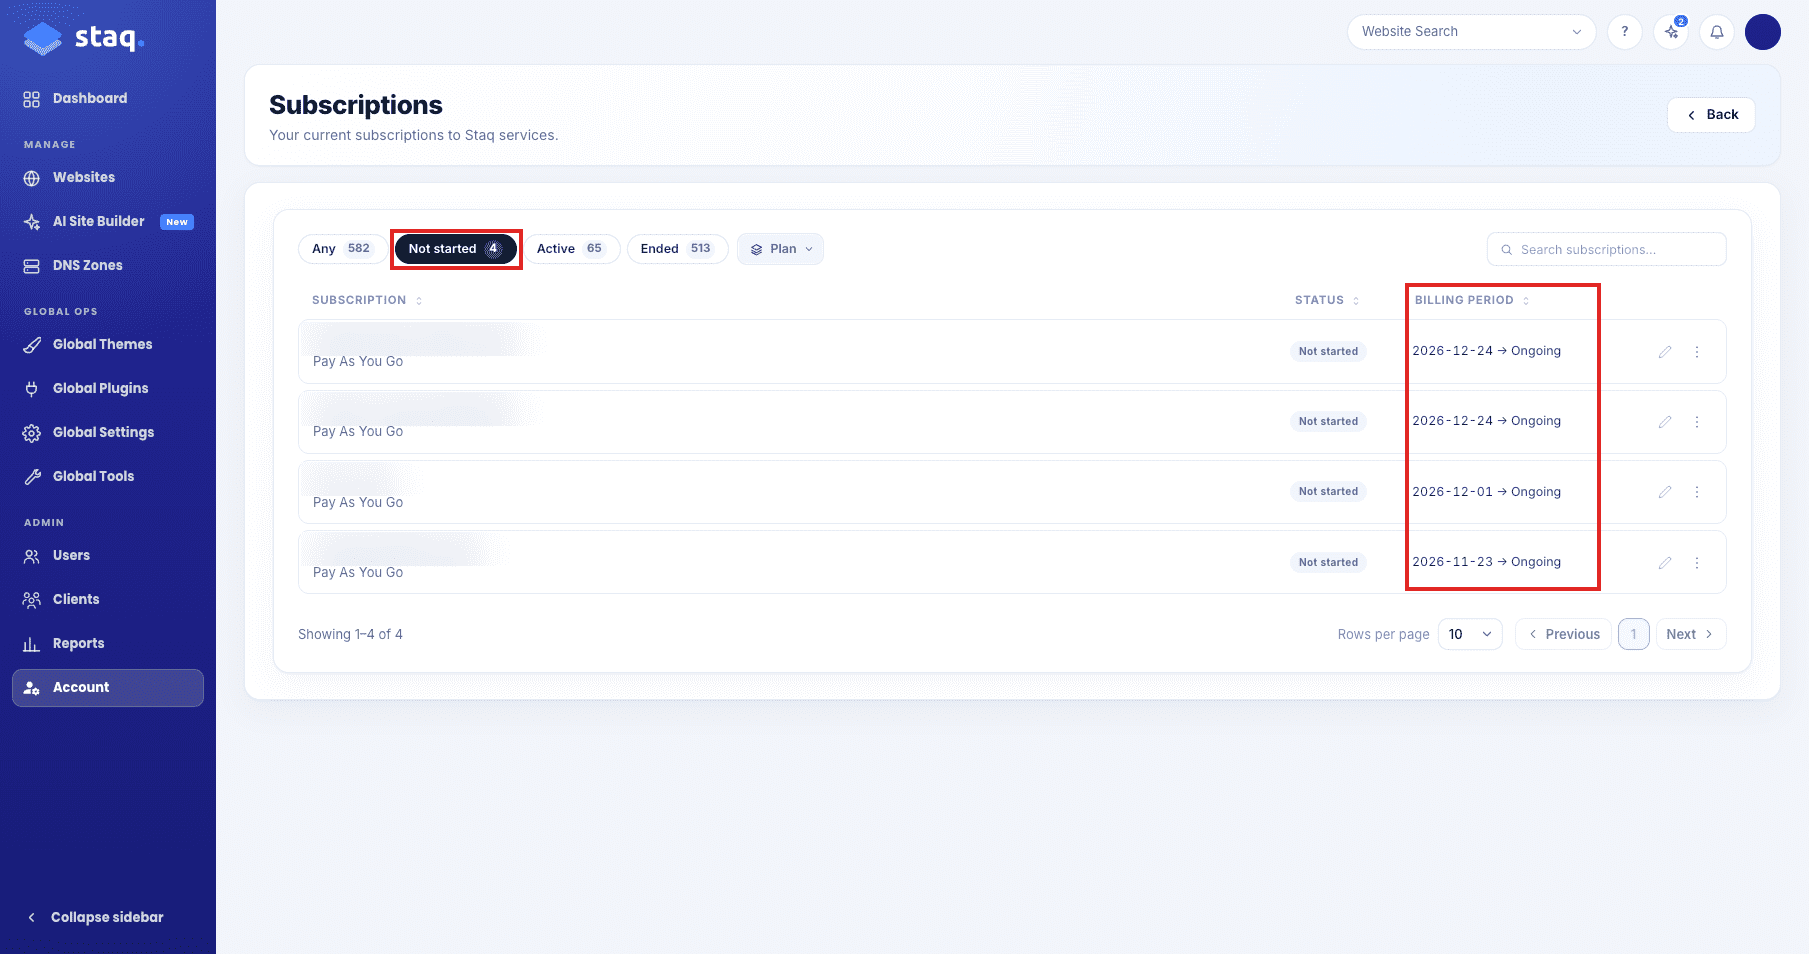1809x954 pixels.
Task: Edit the 2026-11-23 subscription pencil icon
Action: tap(1665, 563)
